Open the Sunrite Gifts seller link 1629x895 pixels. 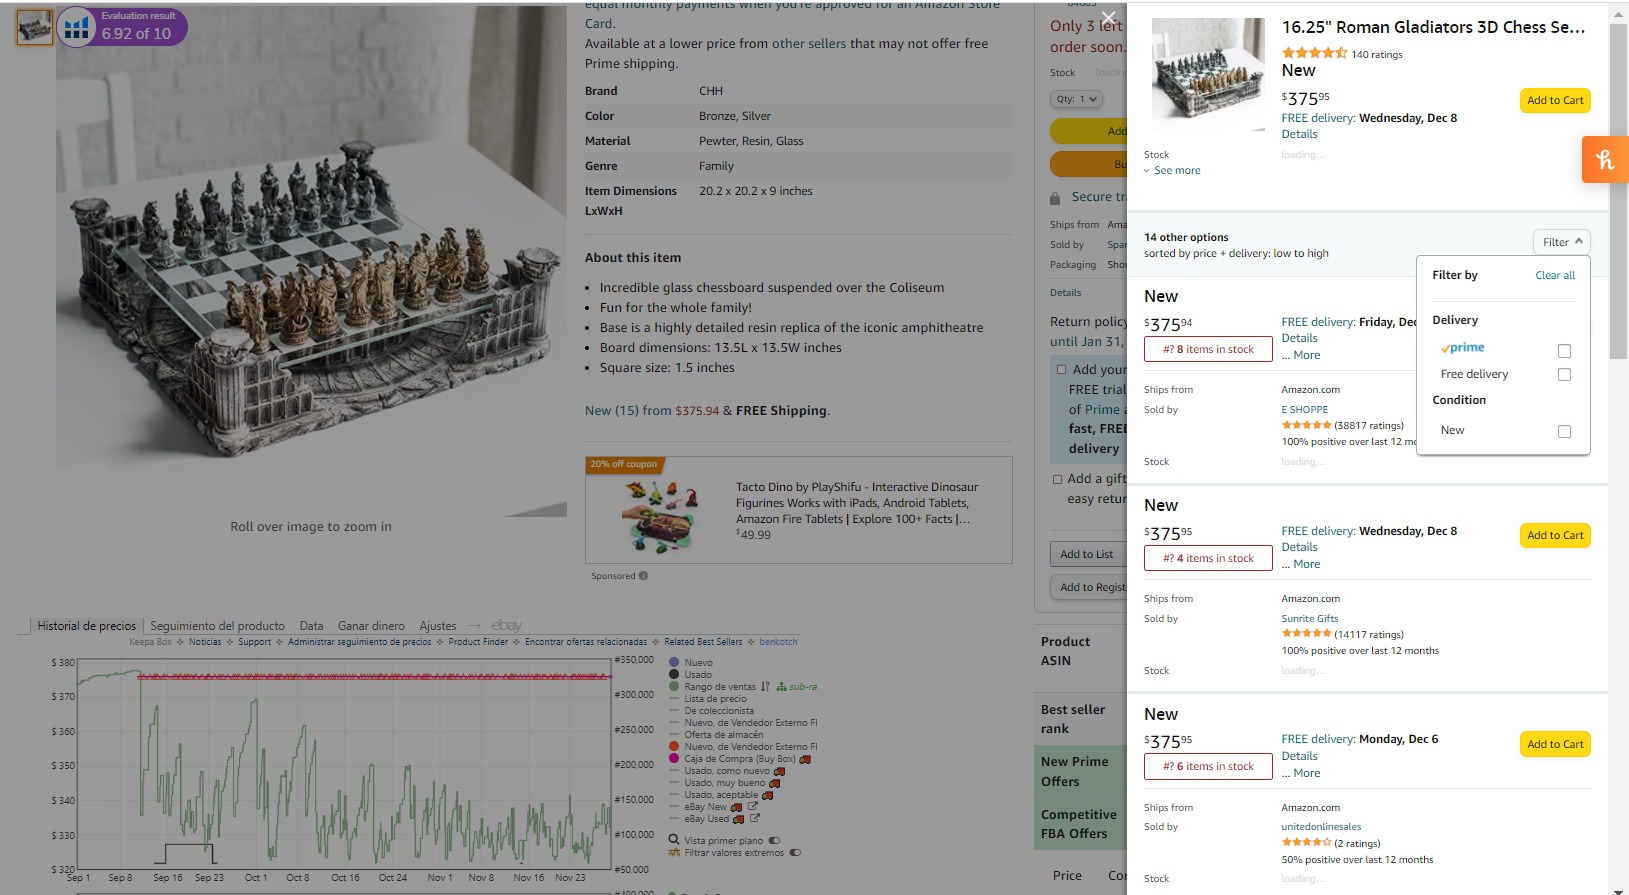[x=1310, y=619]
